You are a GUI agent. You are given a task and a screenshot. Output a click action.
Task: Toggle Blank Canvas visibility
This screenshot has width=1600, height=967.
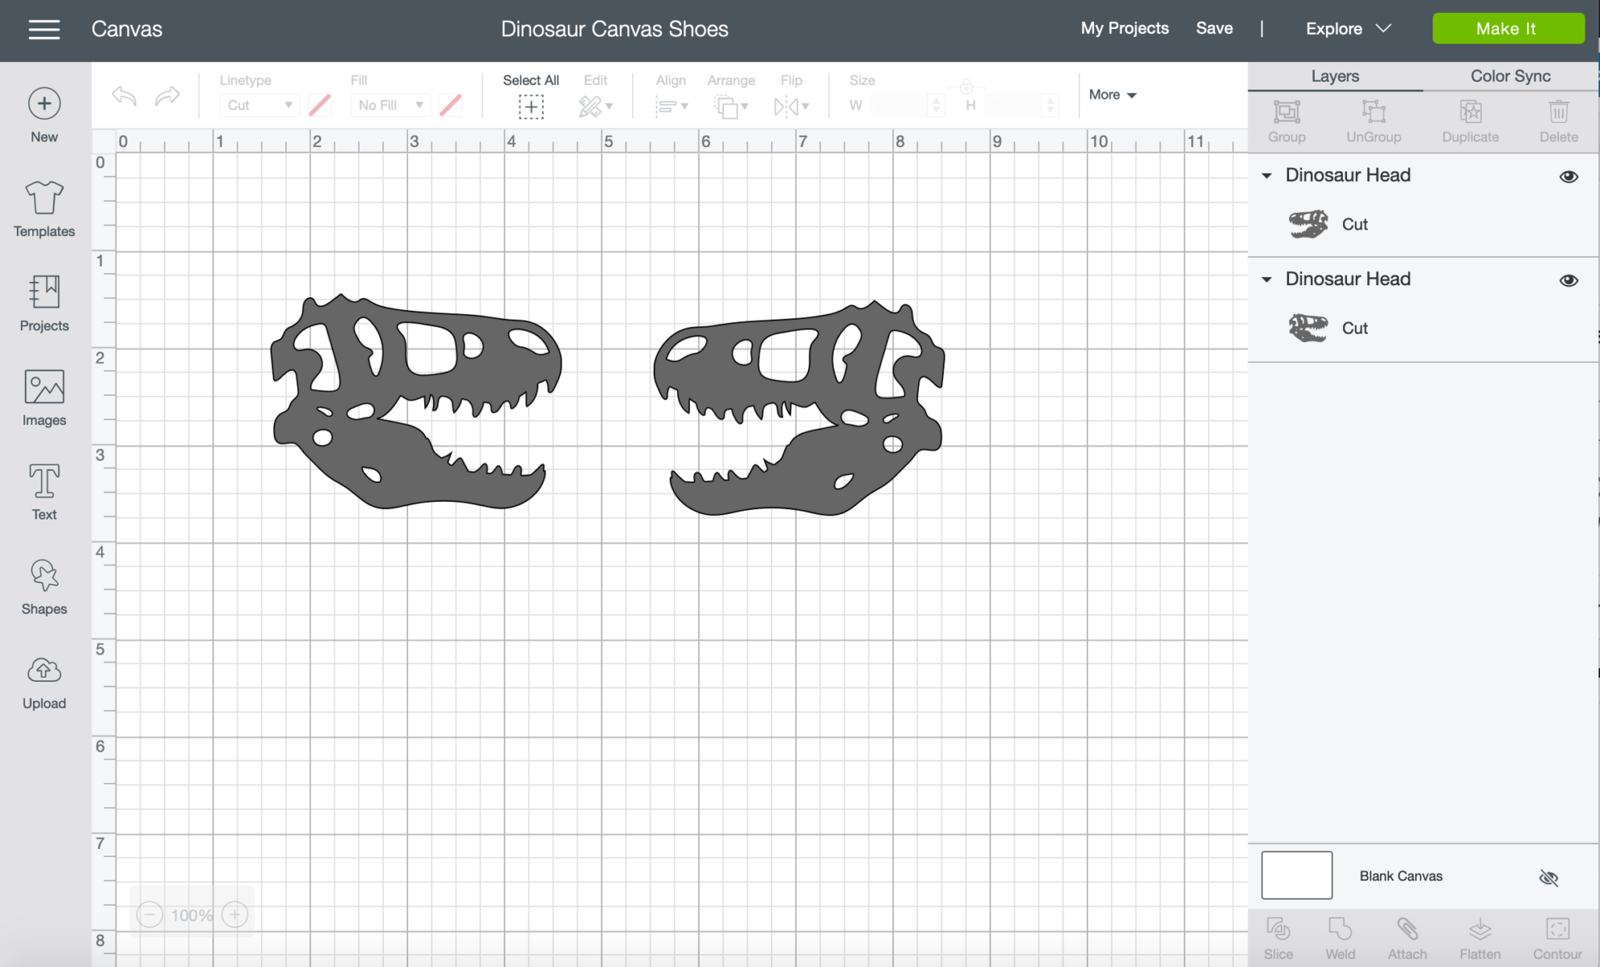tap(1549, 878)
